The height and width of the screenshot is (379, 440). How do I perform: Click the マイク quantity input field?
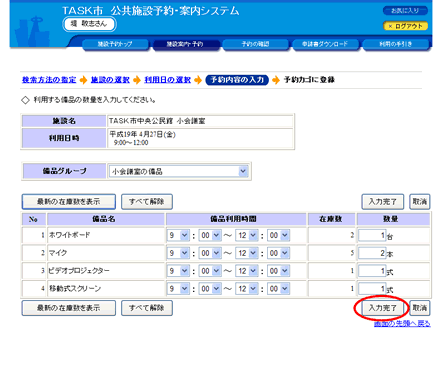tap(372, 253)
